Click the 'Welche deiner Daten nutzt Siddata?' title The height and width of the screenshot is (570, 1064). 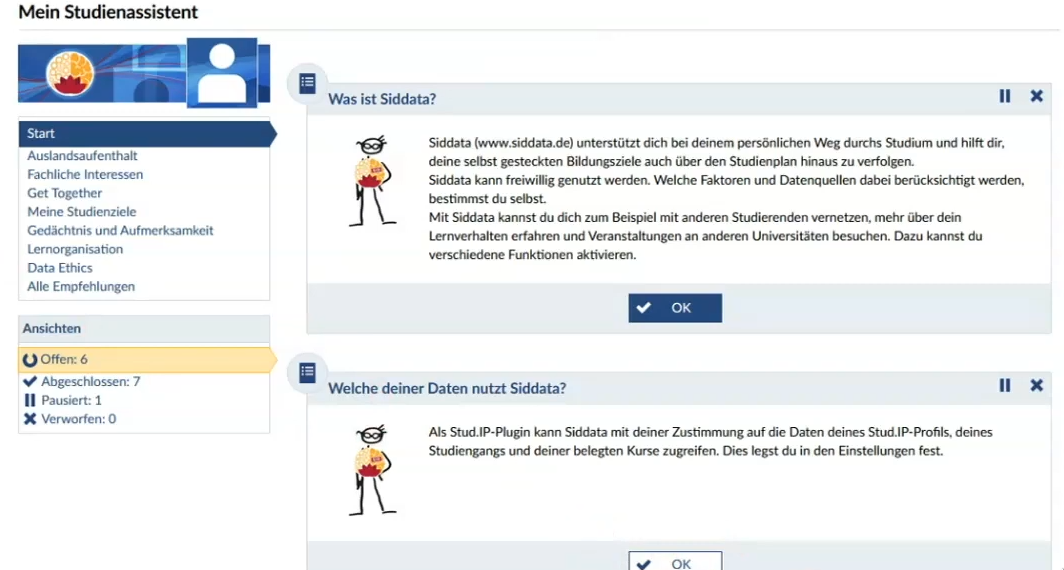pos(447,388)
